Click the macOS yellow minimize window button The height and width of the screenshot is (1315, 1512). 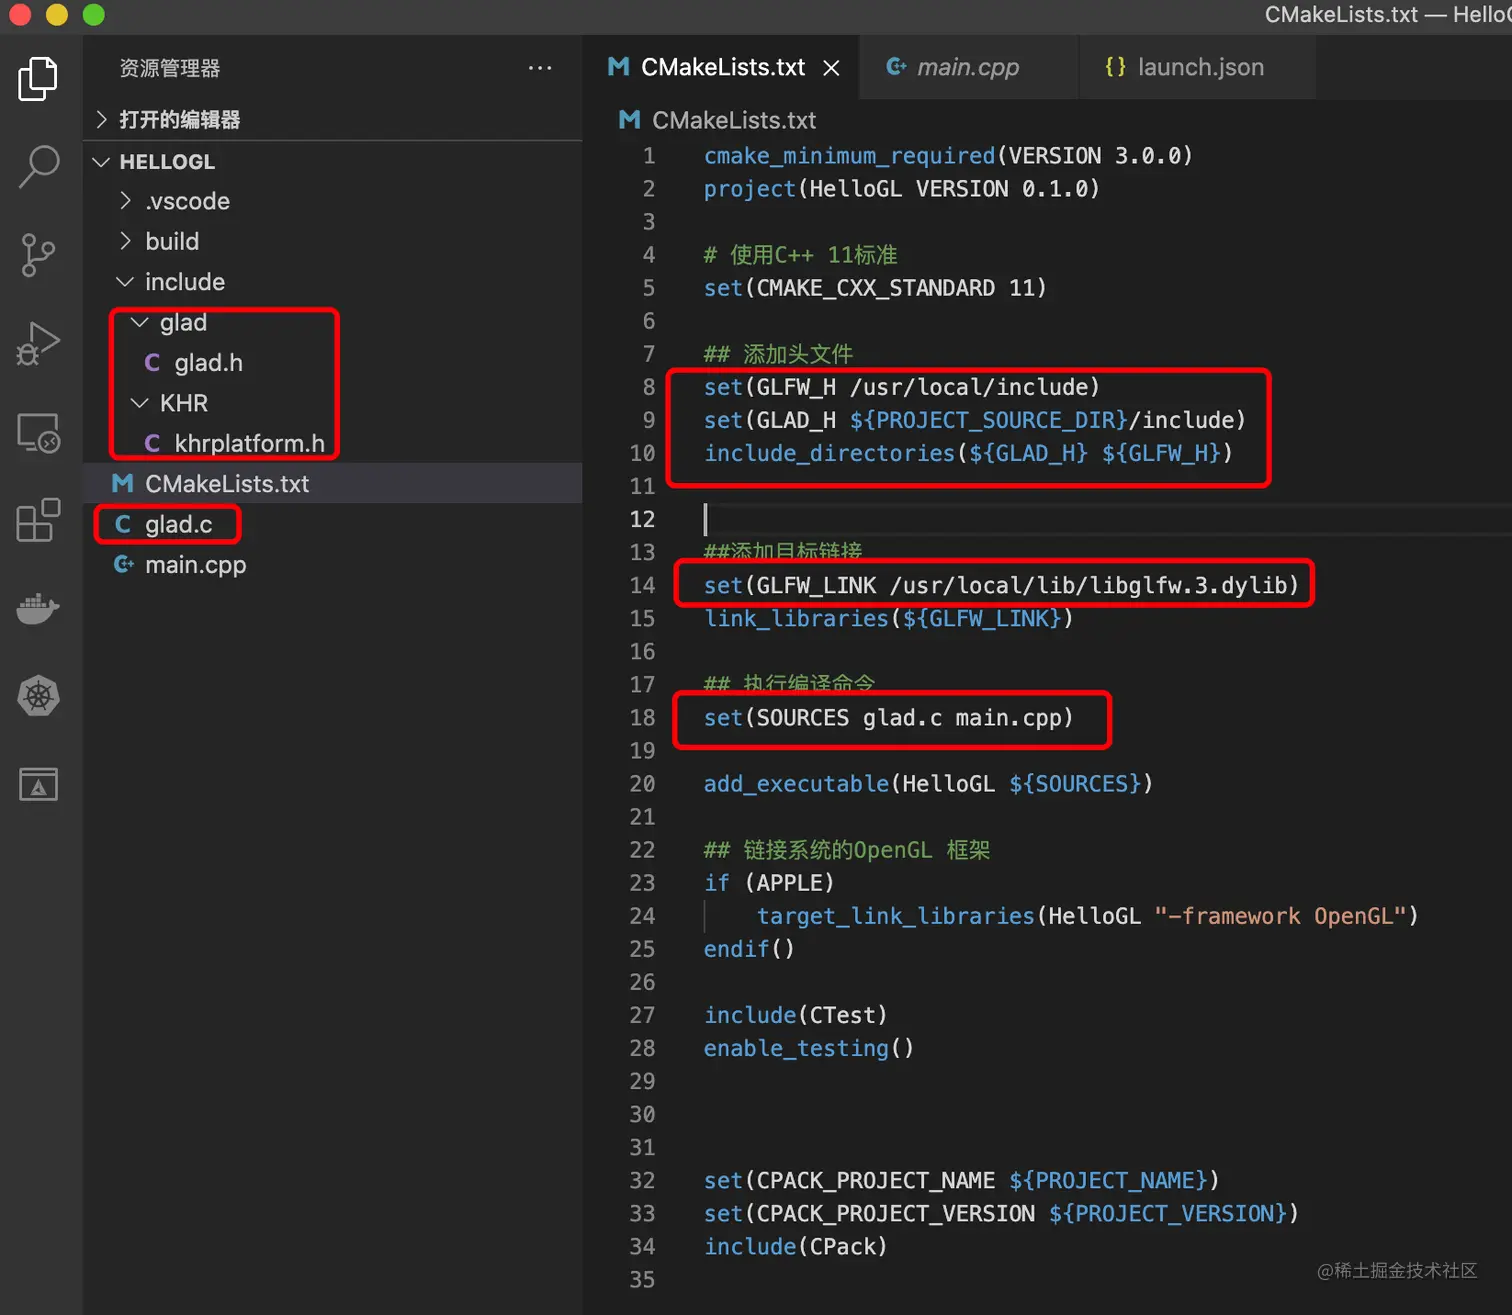tap(57, 14)
